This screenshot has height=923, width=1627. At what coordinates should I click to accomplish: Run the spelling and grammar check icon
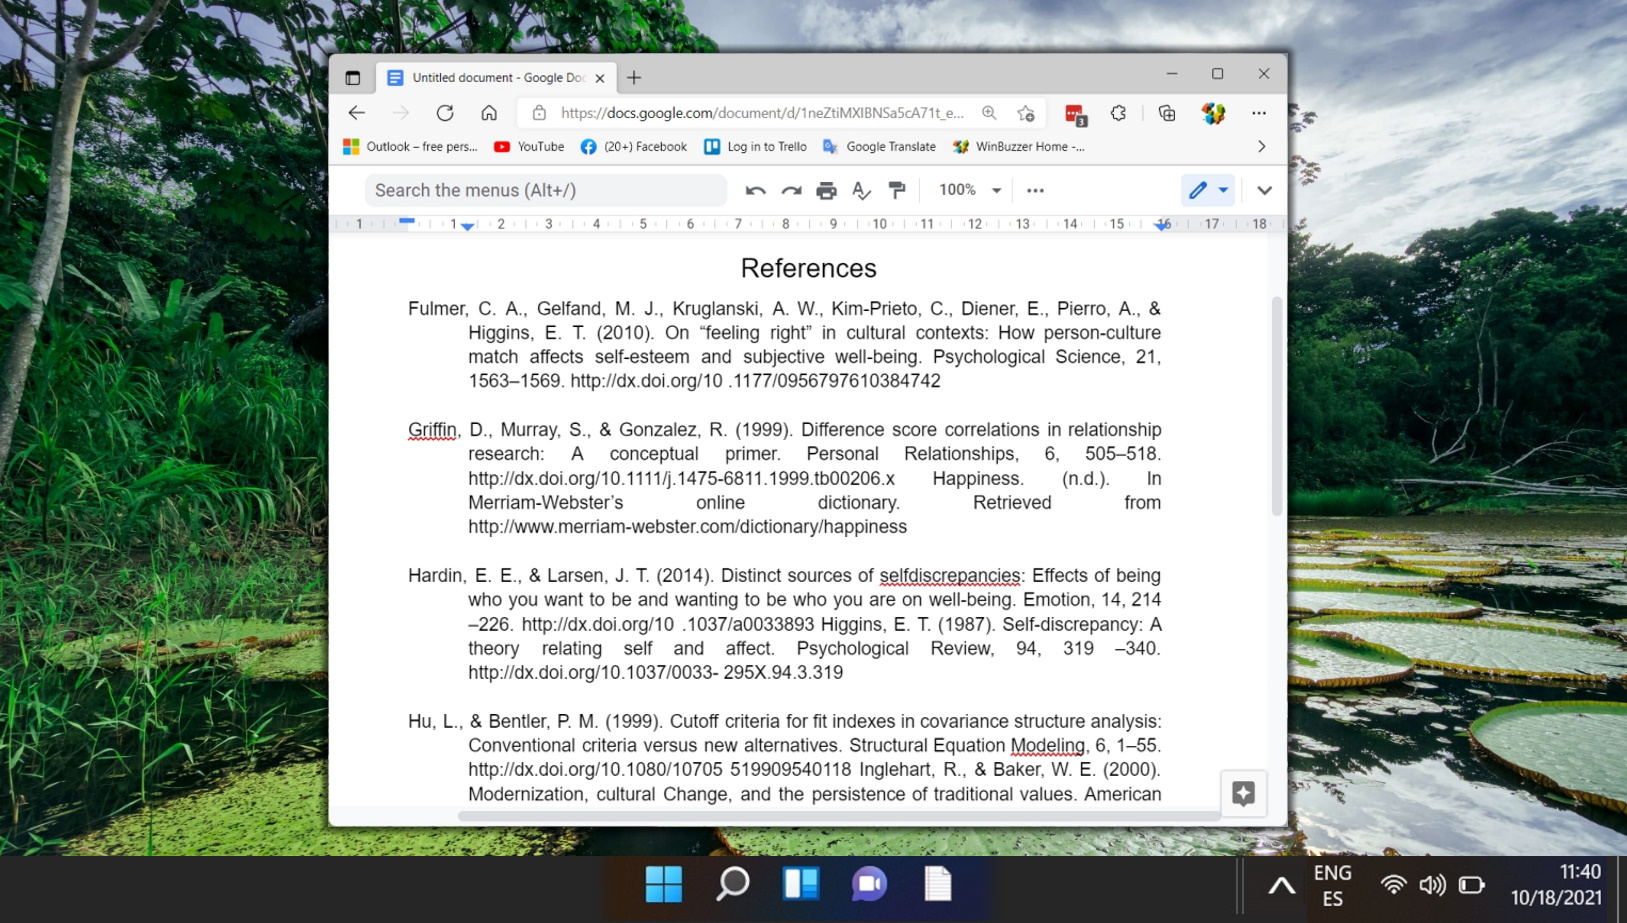[861, 190]
